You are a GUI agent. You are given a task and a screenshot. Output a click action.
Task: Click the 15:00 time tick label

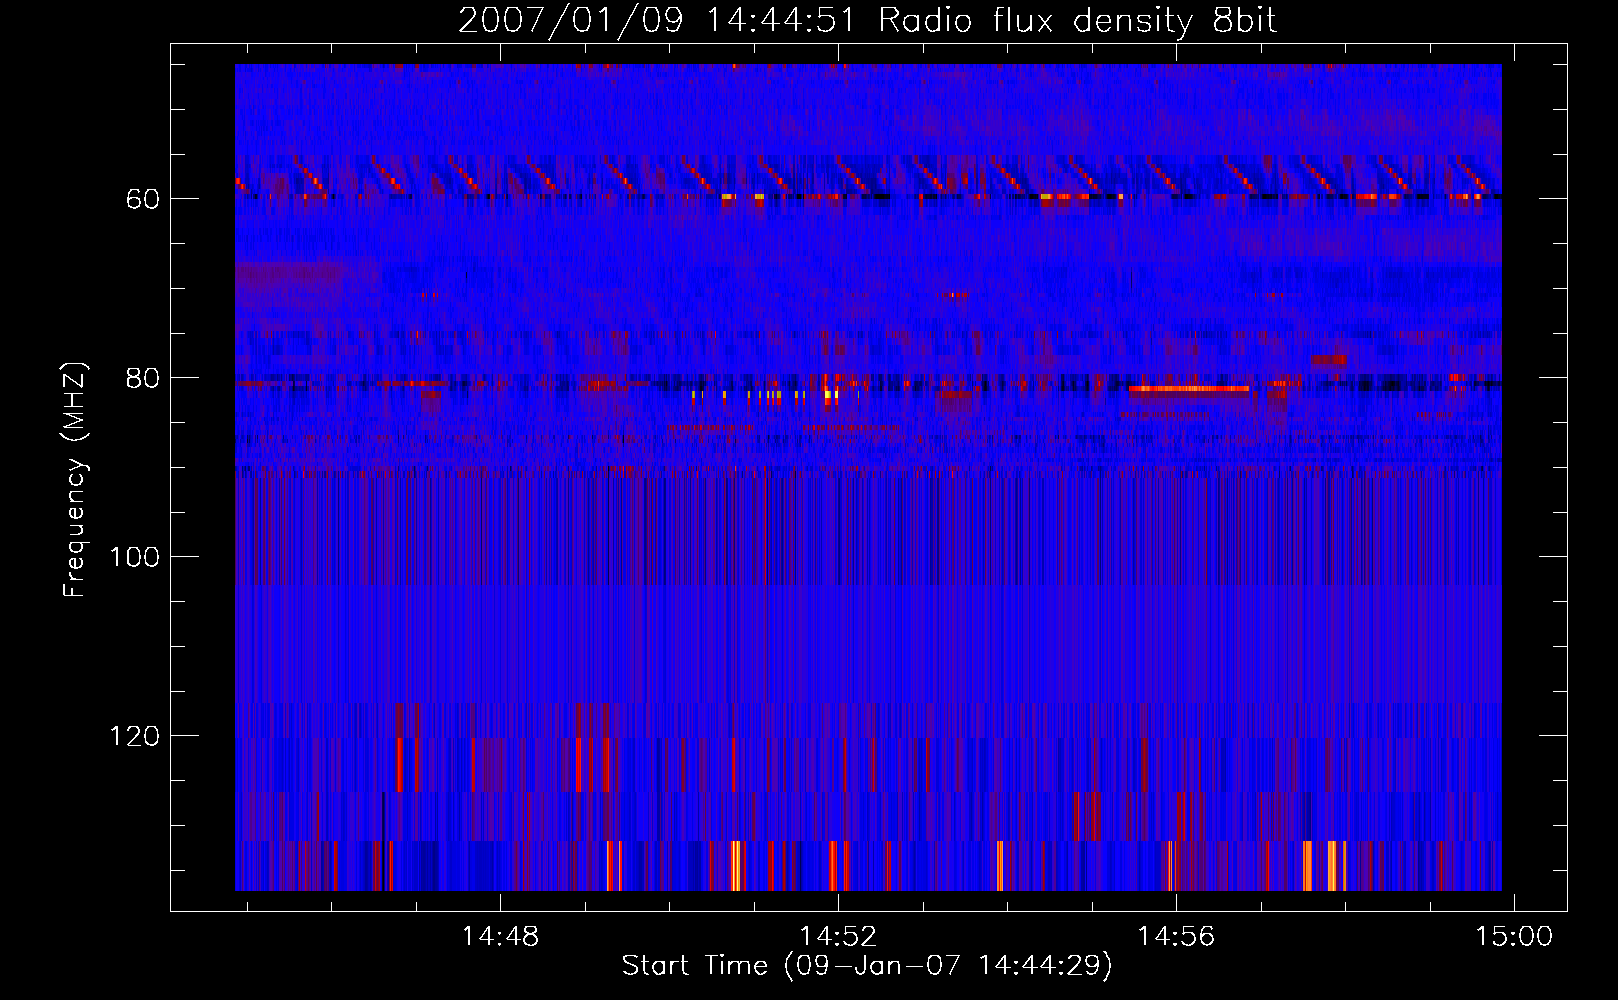tap(1514, 936)
